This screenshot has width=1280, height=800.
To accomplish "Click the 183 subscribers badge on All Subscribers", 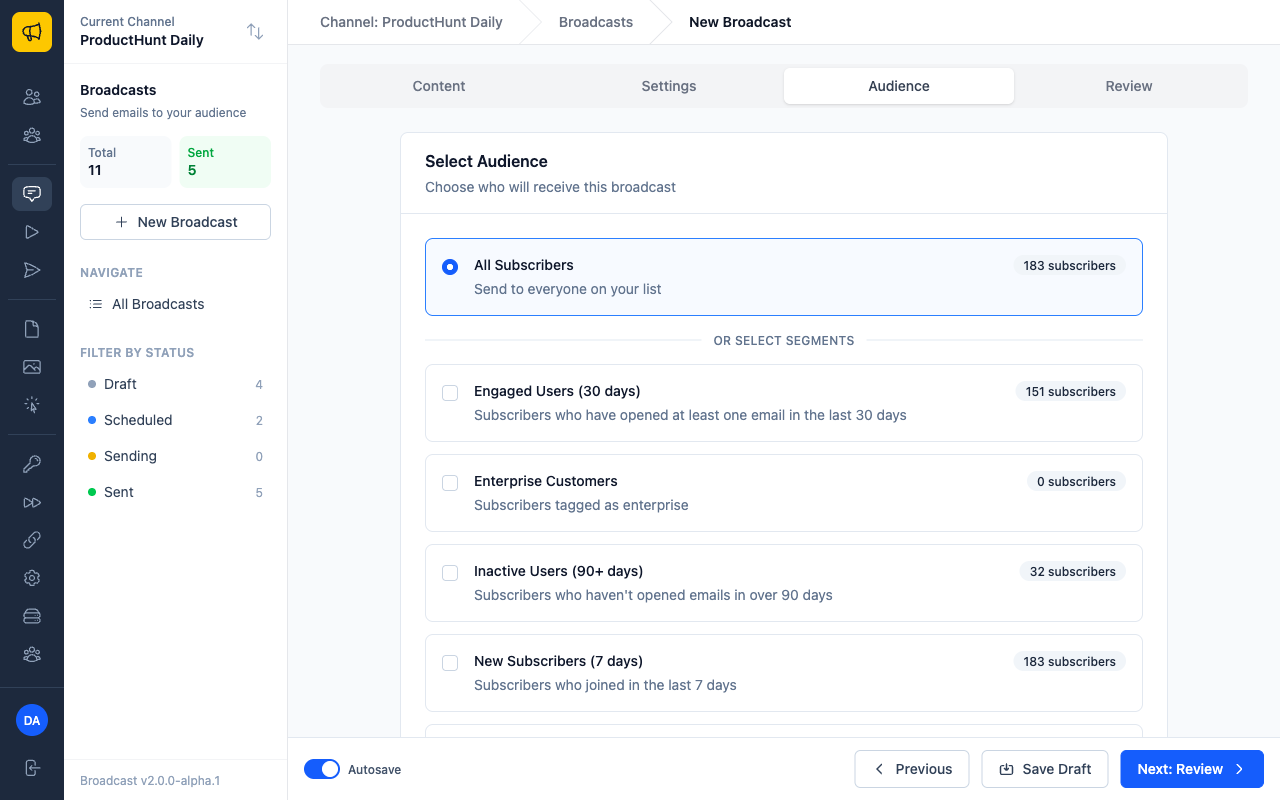I will (1069, 266).
